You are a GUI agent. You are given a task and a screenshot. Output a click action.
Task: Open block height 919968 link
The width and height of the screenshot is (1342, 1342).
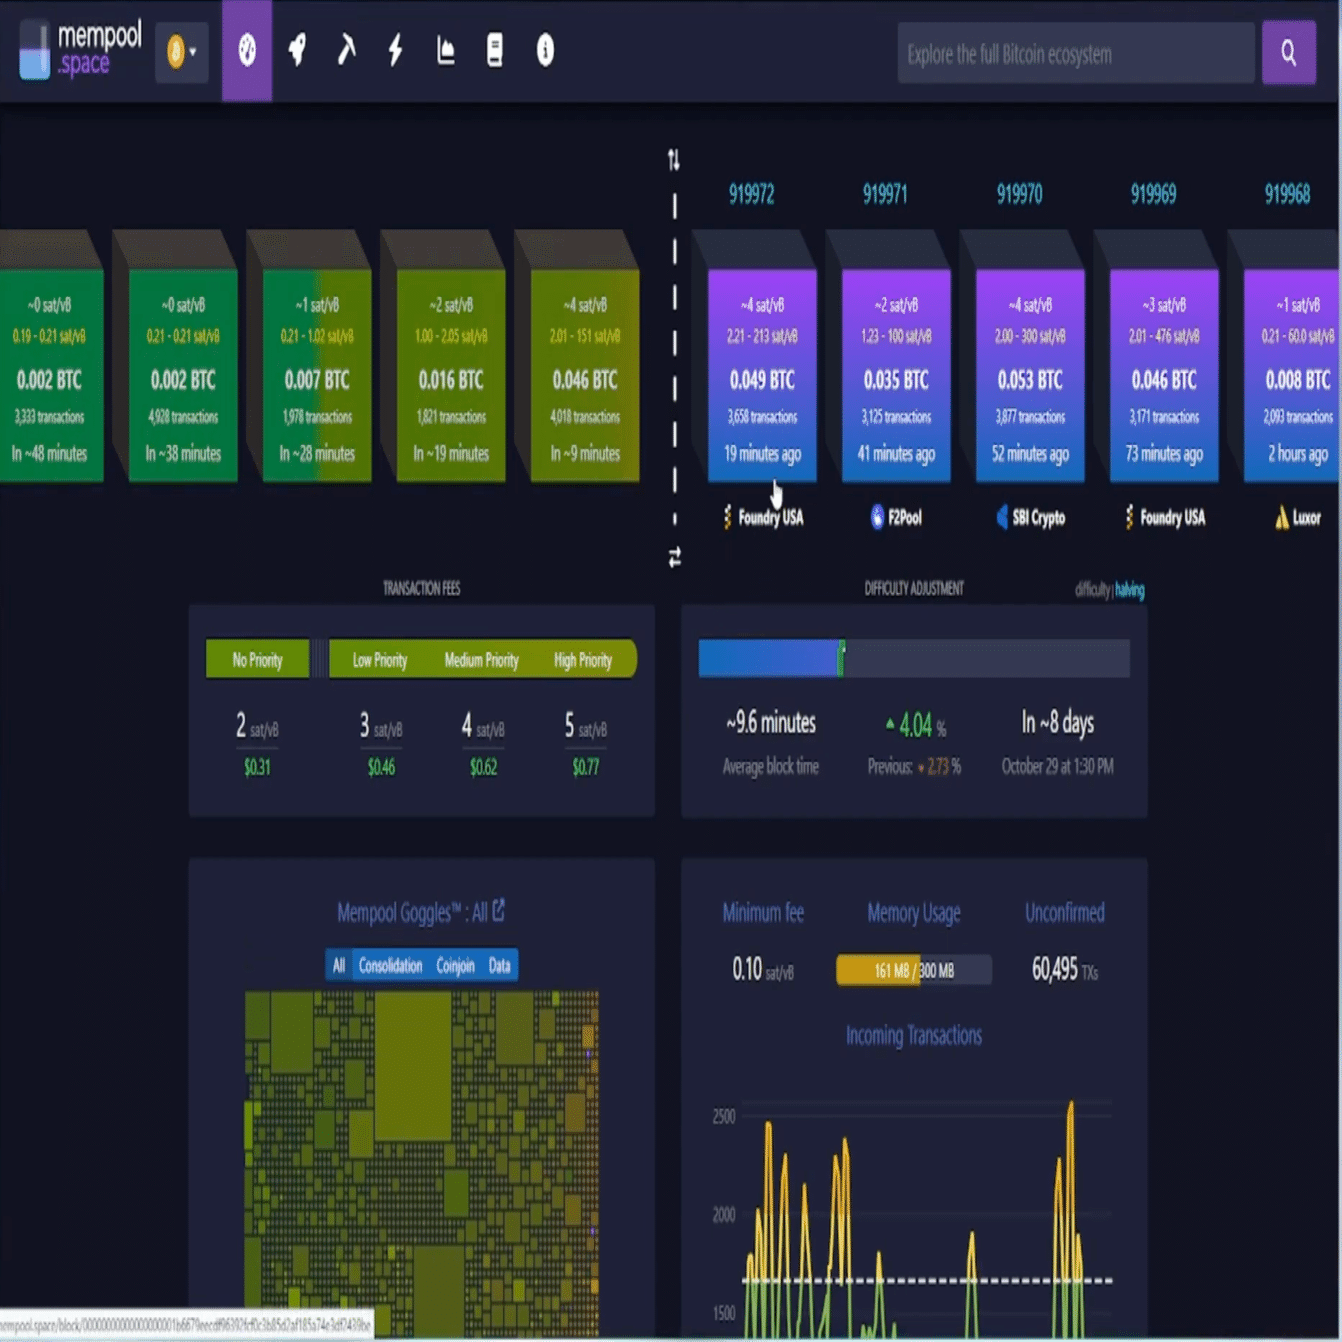(1287, 194)
